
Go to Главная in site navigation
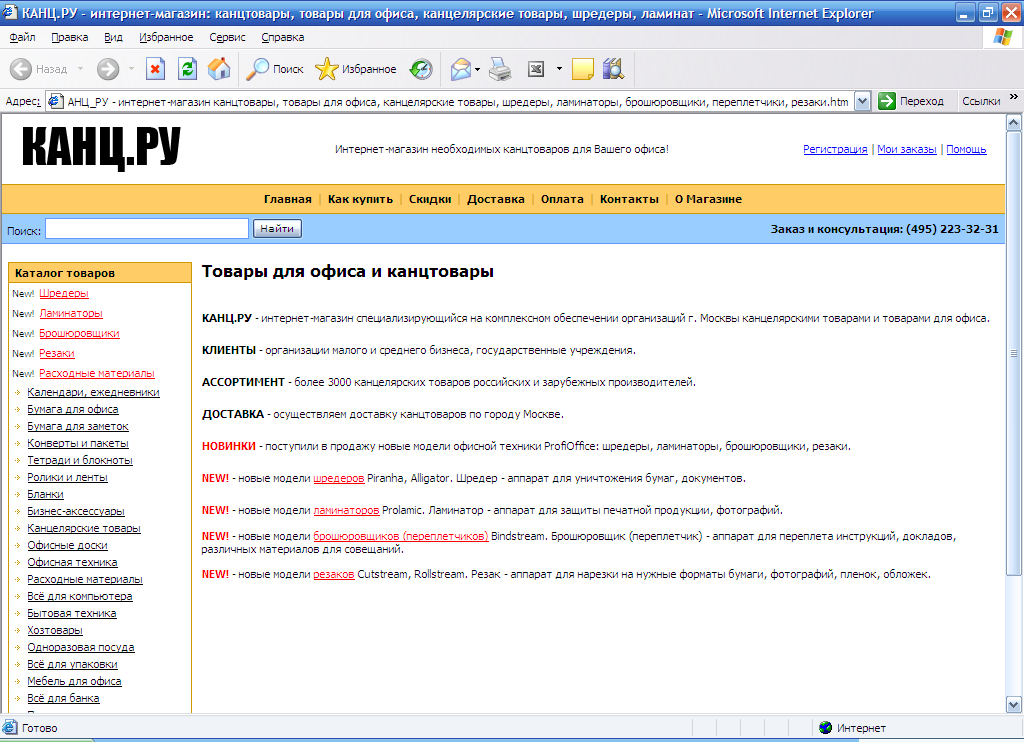pyautogui.click(x=287, y=199)
